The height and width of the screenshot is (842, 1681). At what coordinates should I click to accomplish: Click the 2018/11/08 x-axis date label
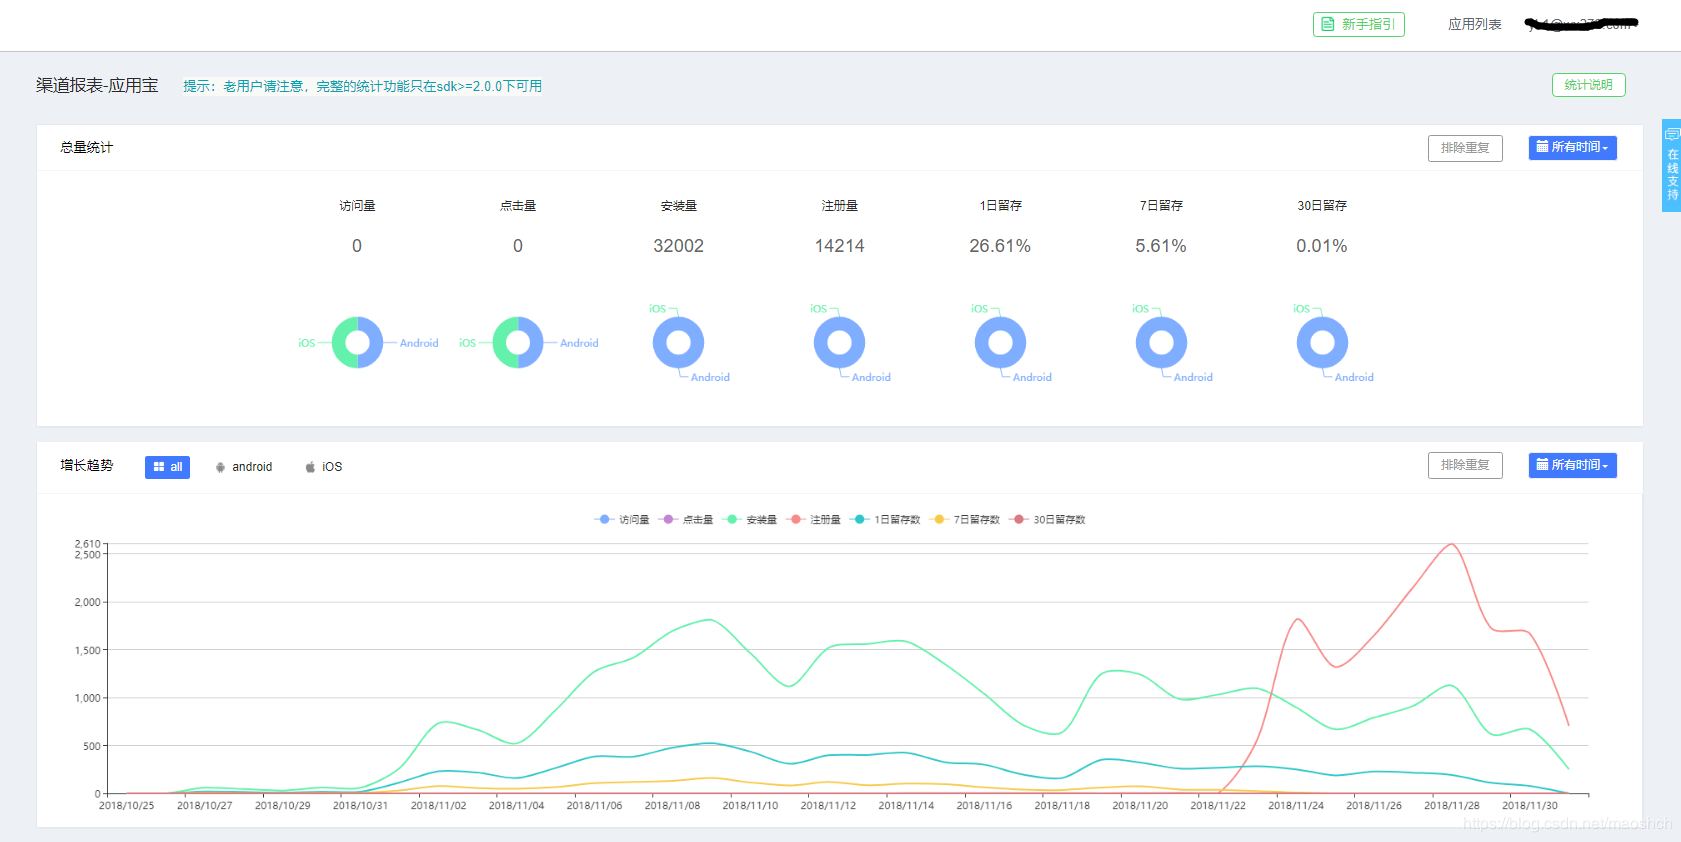click(672, 805)
